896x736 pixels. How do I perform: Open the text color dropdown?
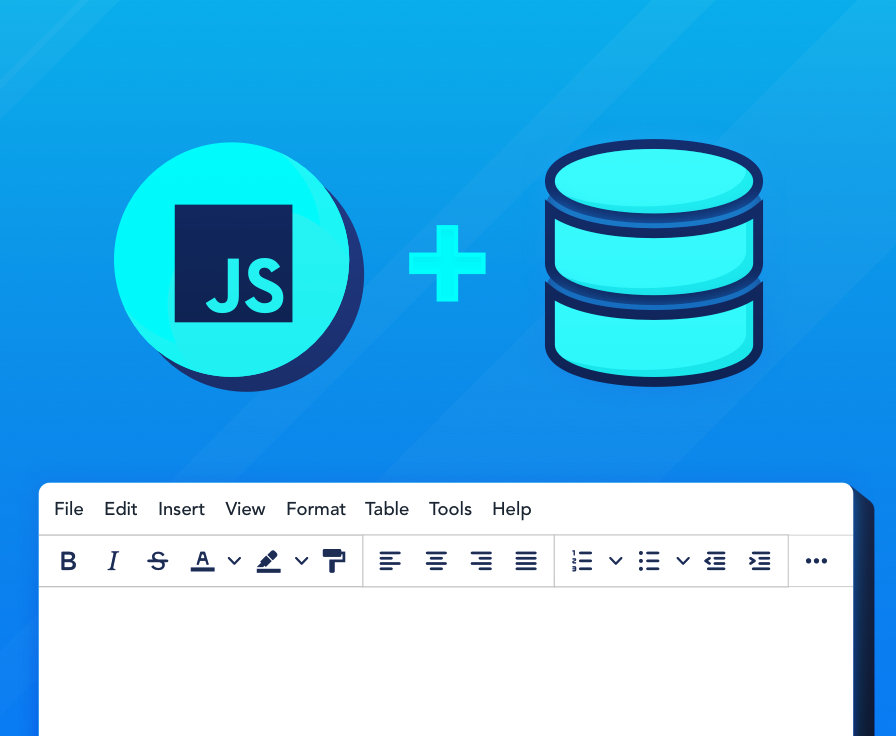click(234, 561)
